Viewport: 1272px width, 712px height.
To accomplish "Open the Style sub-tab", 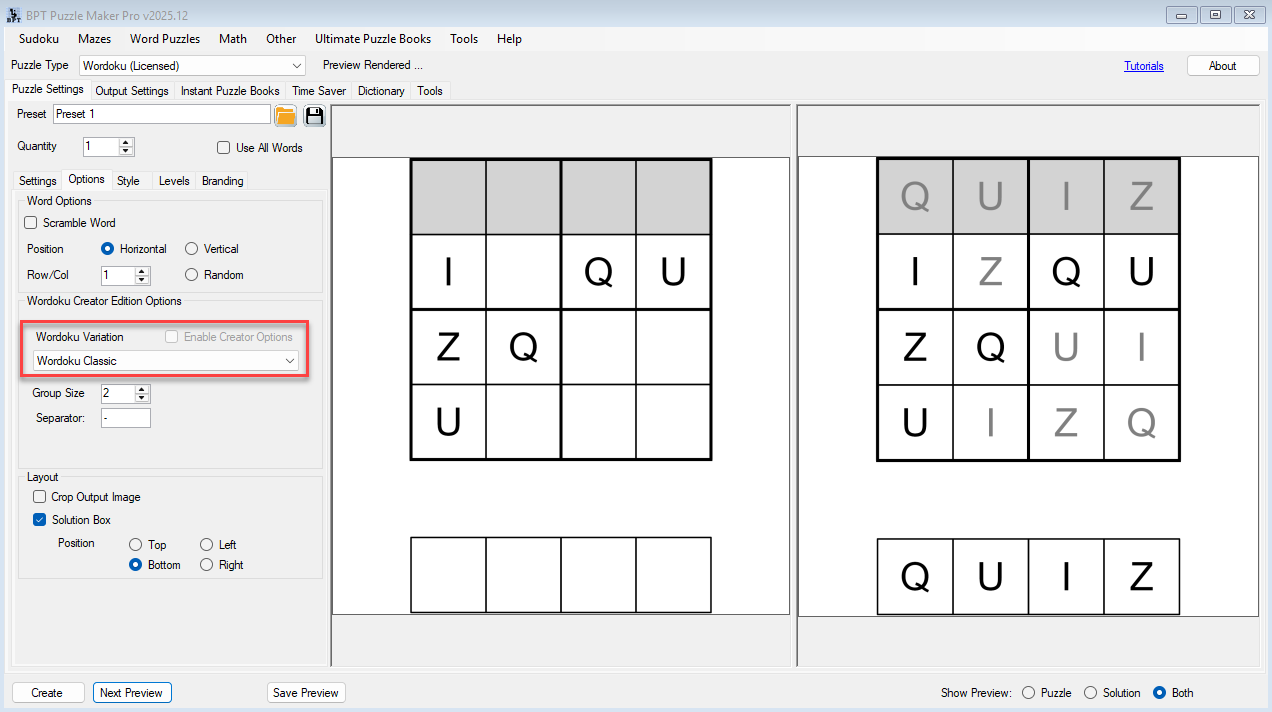I will tap(128, 181).
